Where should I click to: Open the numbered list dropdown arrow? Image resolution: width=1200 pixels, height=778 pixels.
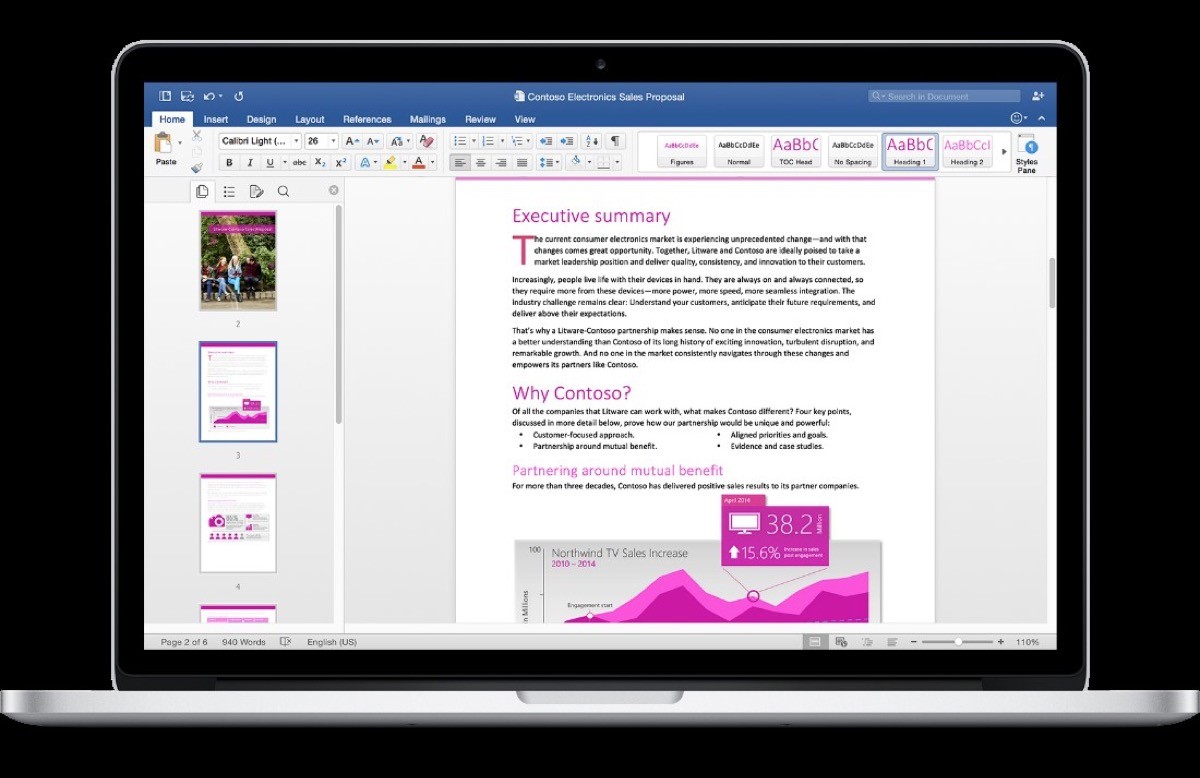pos(502,141)
